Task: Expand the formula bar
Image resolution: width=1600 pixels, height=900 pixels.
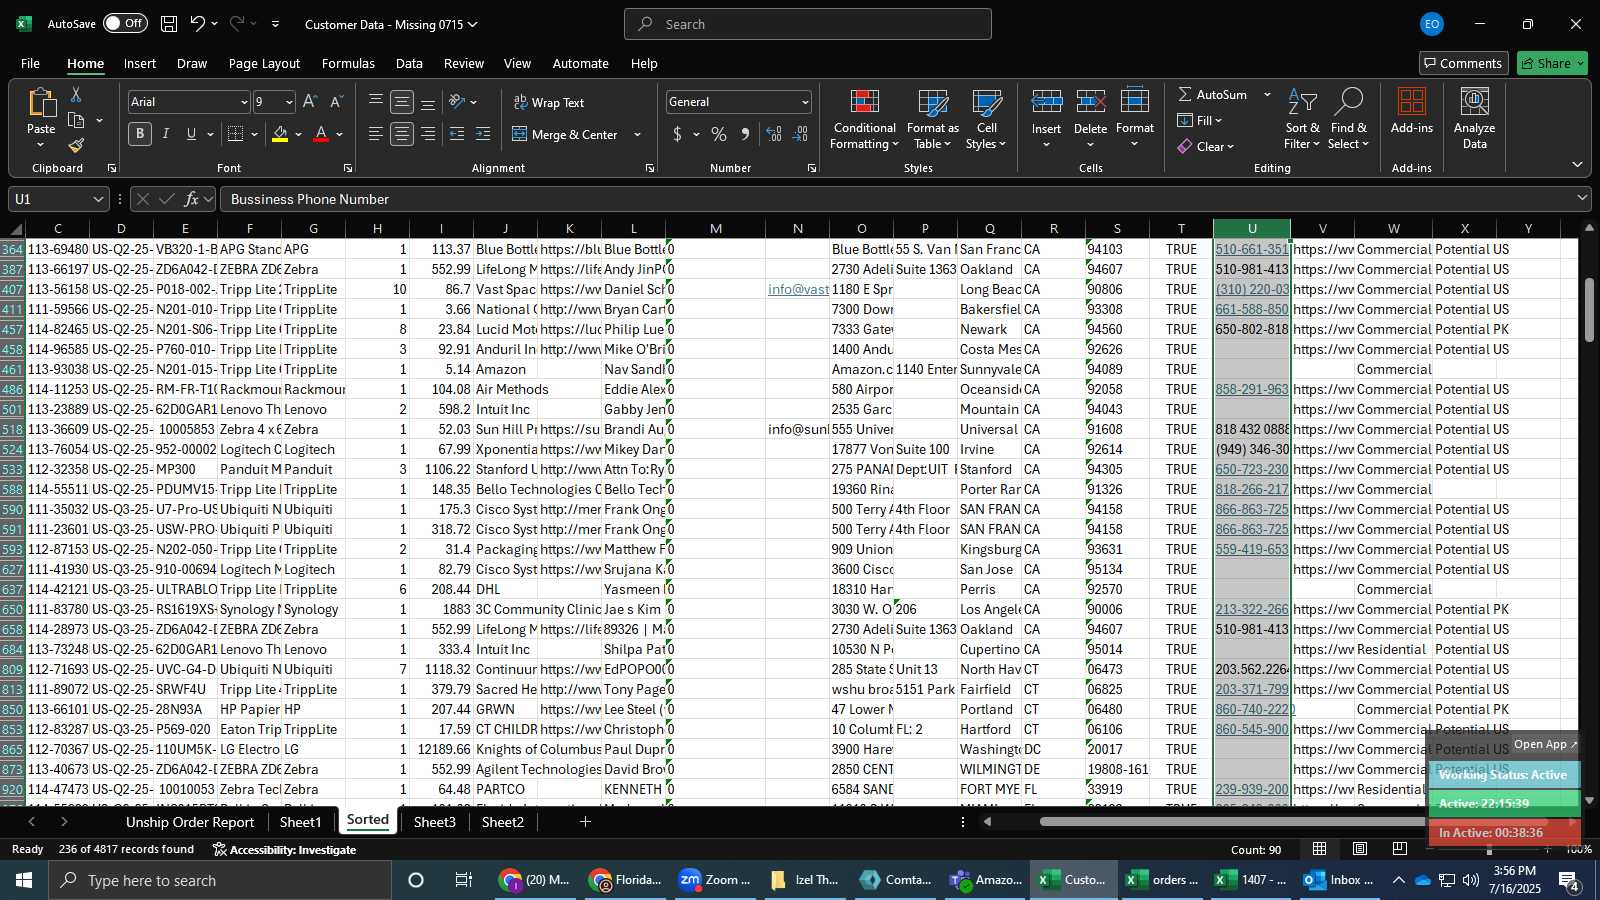Action: pyautogui.click(x=1582, y=198)
